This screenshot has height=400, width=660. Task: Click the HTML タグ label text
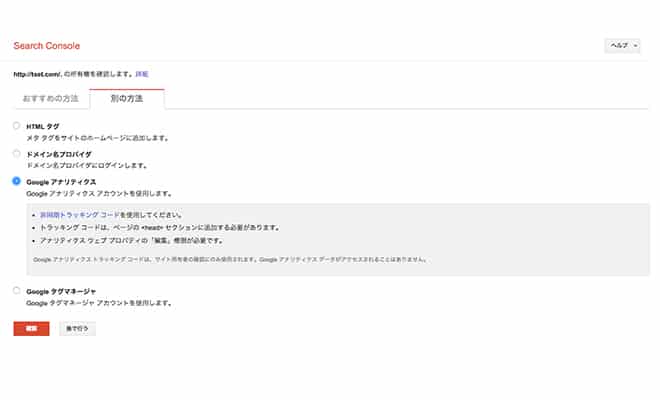(43, 126)
